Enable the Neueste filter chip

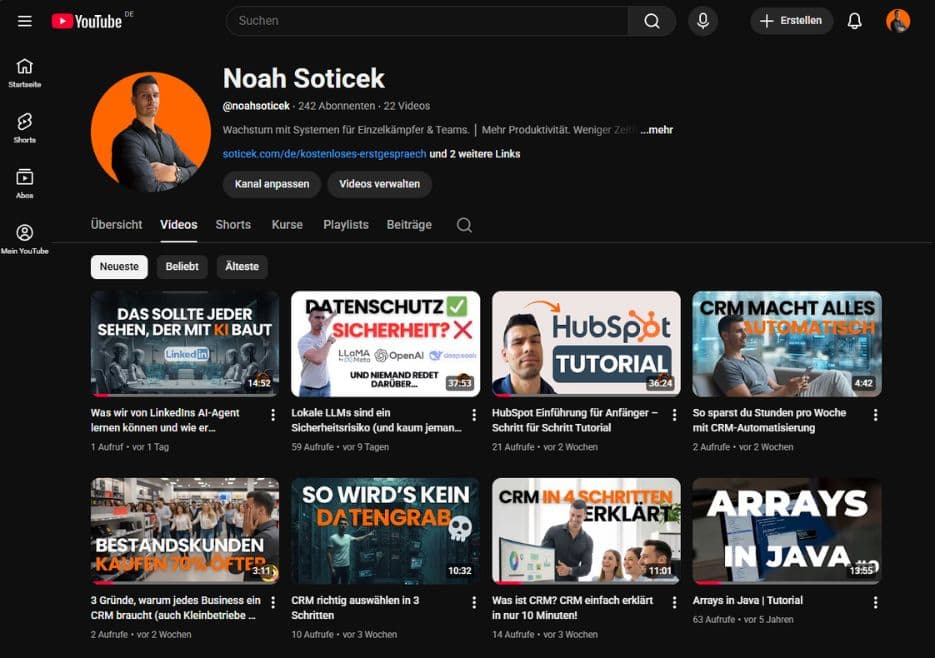pos(119,266)
